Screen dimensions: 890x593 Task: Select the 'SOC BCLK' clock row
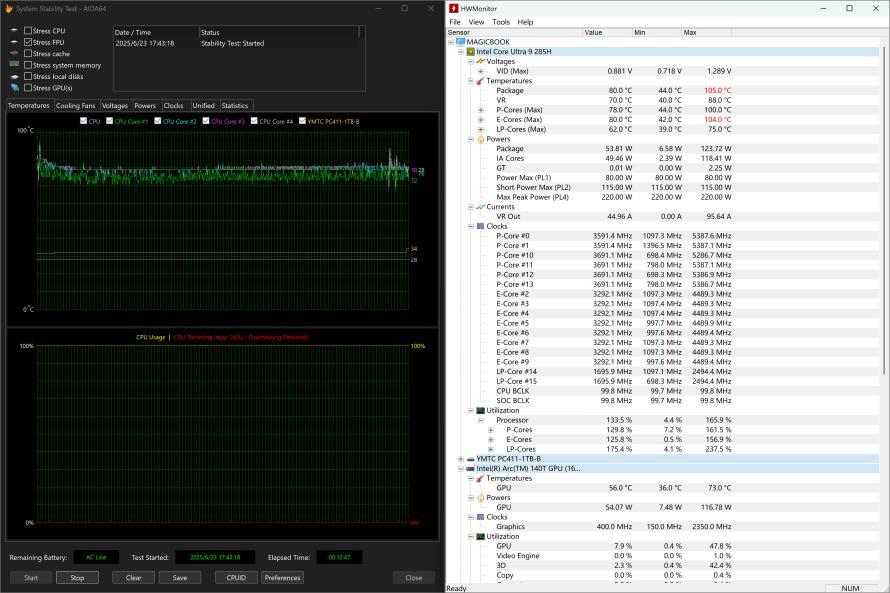[662, 401]
